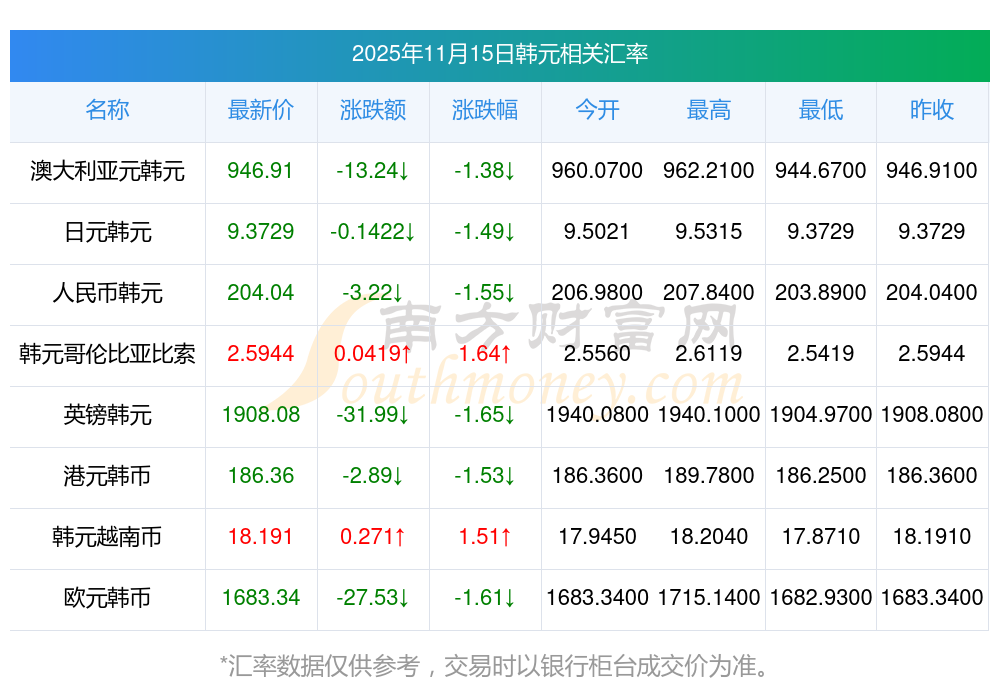The width and height of the screenshot is (1000, 697).
Task: Click change amount -3.22↓
Action: [372, 293]
